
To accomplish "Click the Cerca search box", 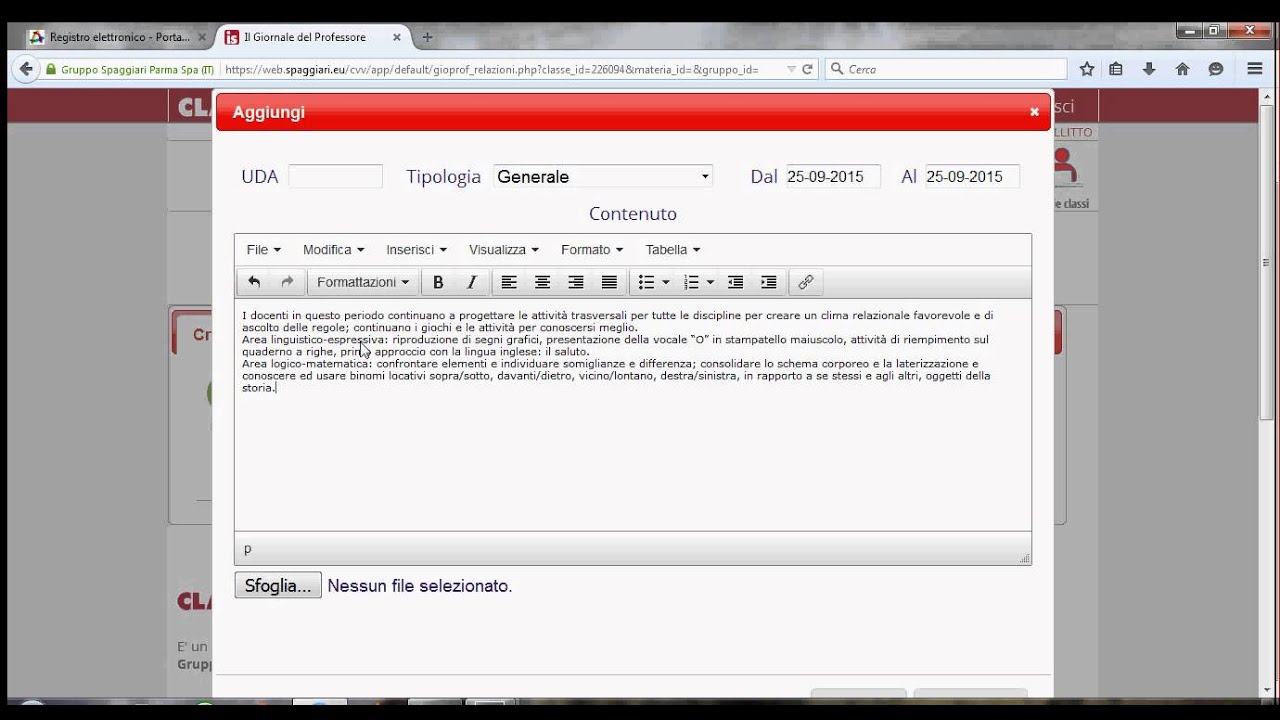I will click(946, 69).
